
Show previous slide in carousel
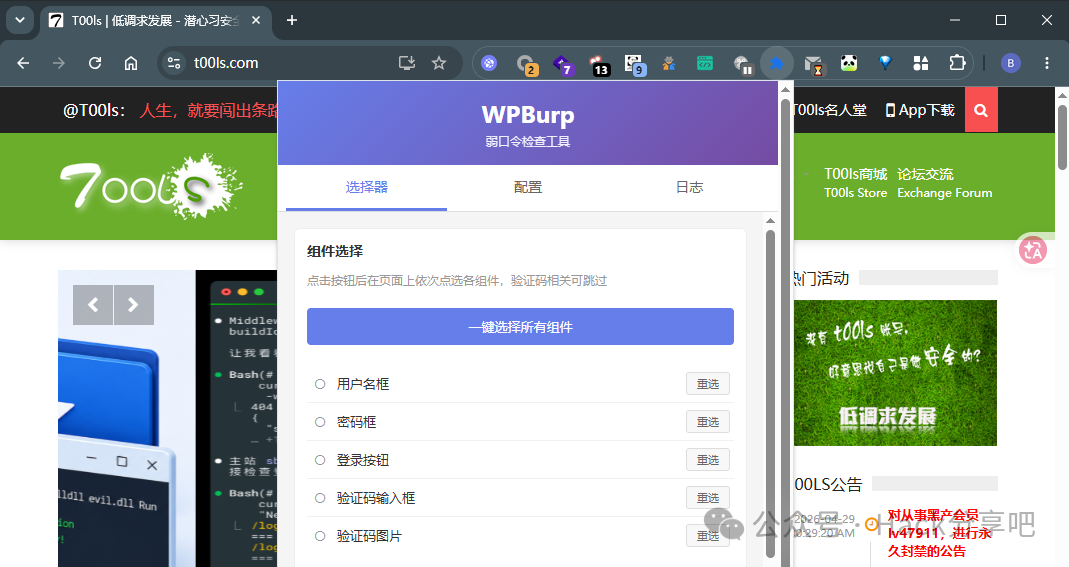93,305
